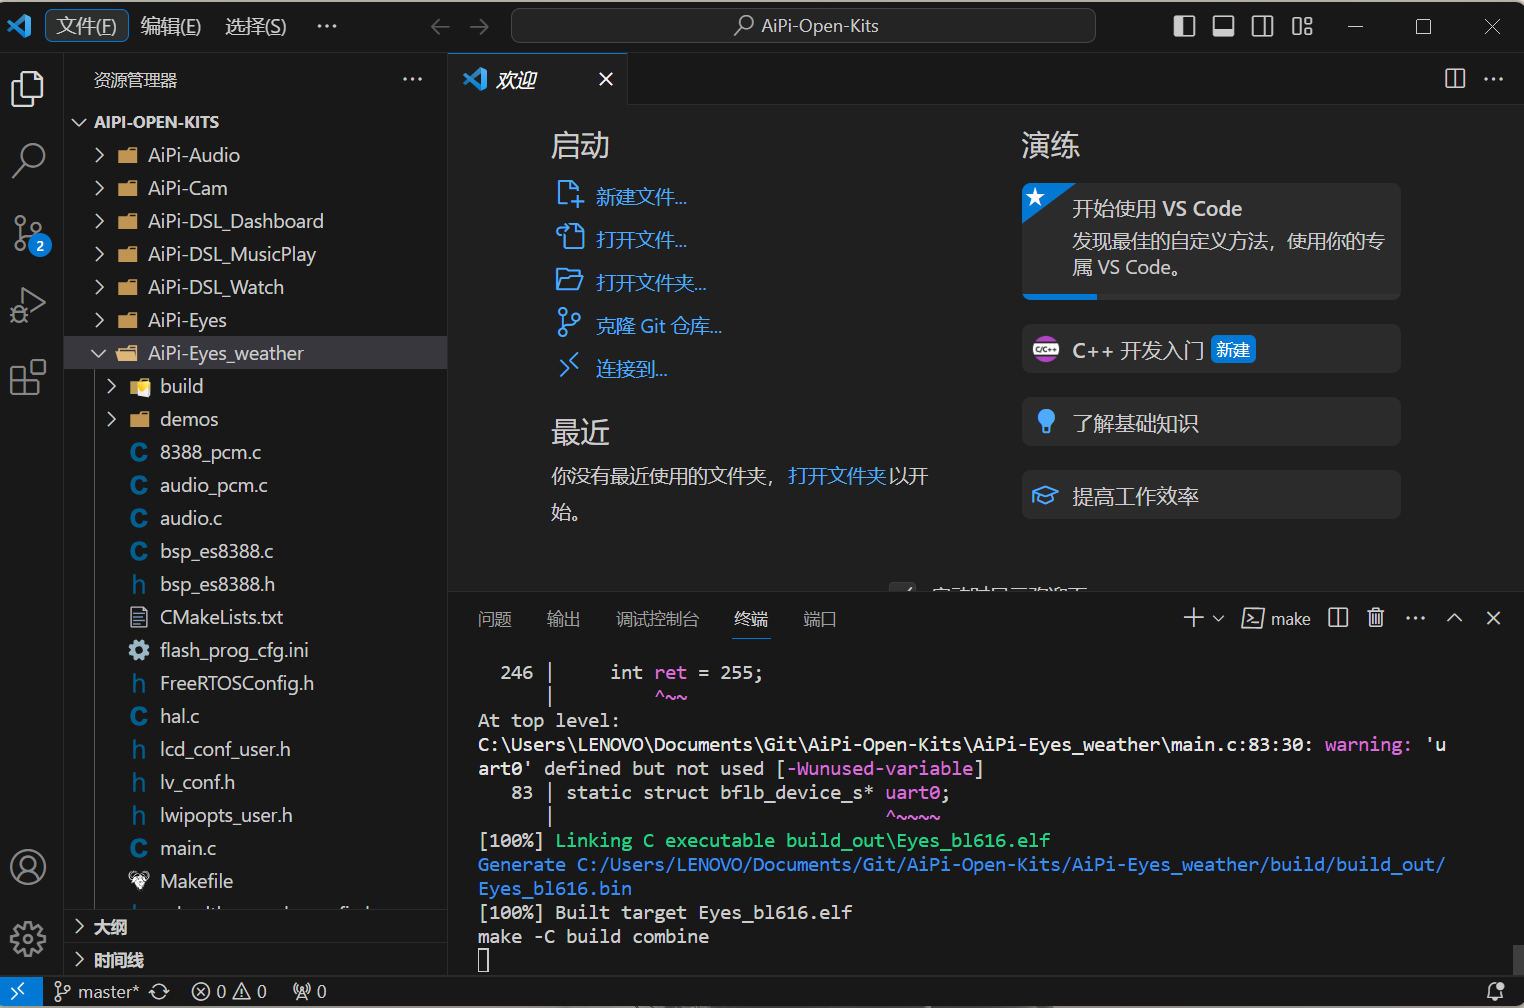Screen dimensions: 1524x1008
Task: Toggle secondary side bar layout icon
Action: coord(1263,26)
